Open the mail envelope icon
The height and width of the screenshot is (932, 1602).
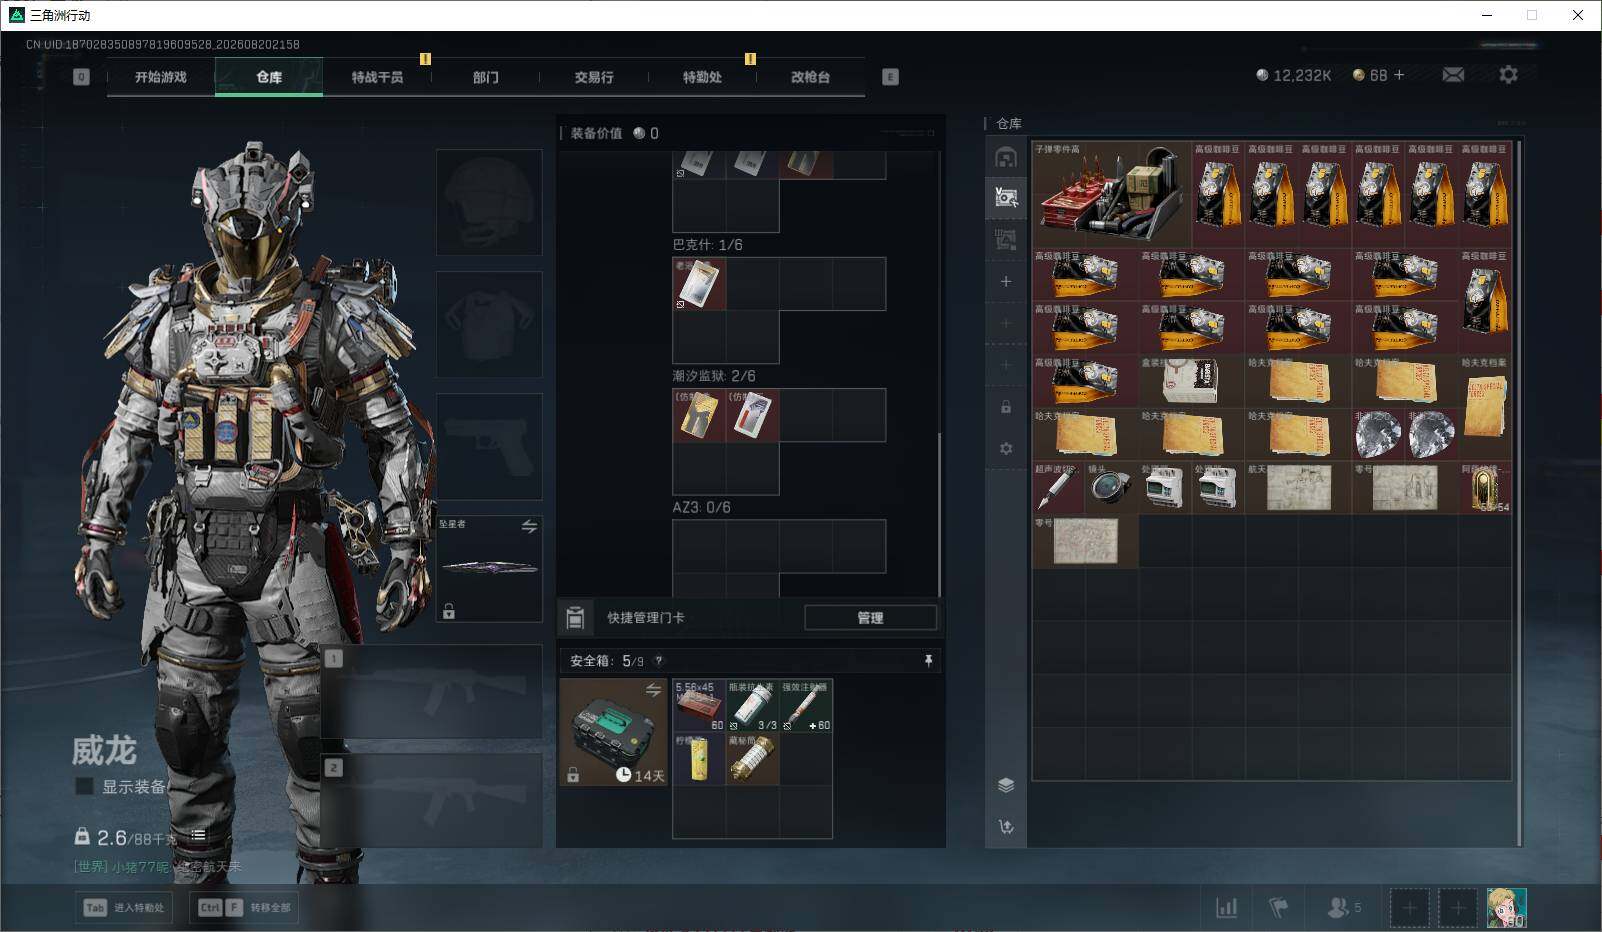click(1453, 75)
